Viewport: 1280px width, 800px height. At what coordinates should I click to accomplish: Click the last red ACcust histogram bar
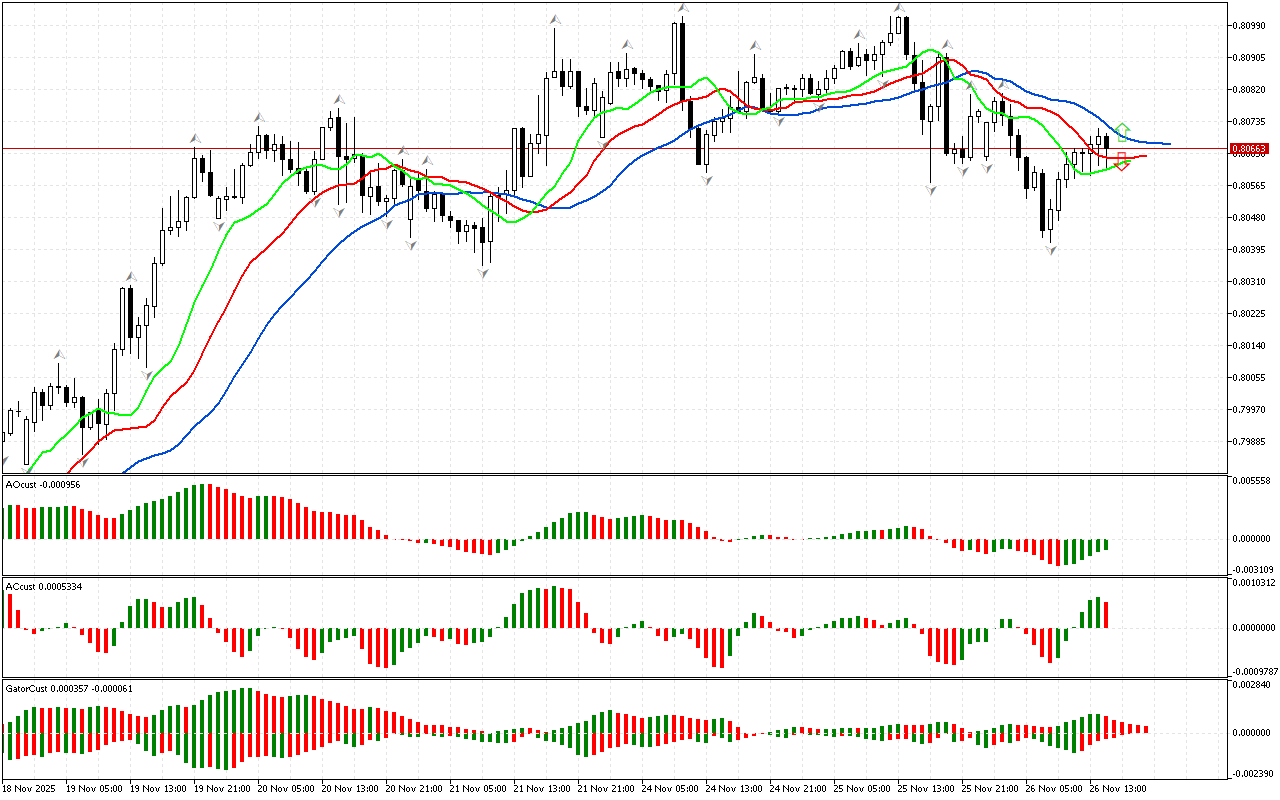pyautogui.click(x=1107, y=615)
